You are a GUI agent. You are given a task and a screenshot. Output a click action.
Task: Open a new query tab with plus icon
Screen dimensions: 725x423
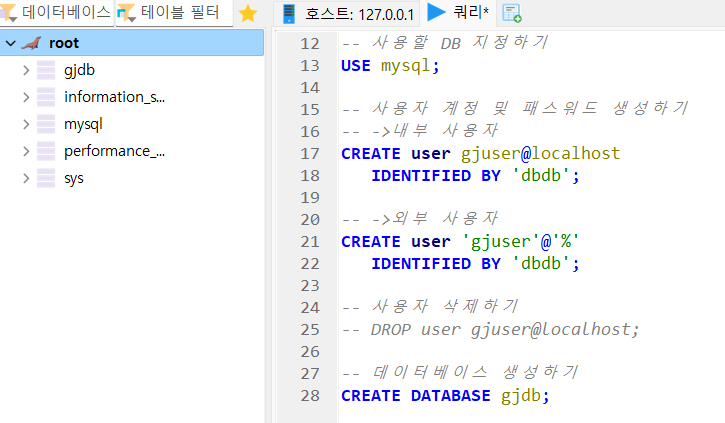tap(512, 13)
